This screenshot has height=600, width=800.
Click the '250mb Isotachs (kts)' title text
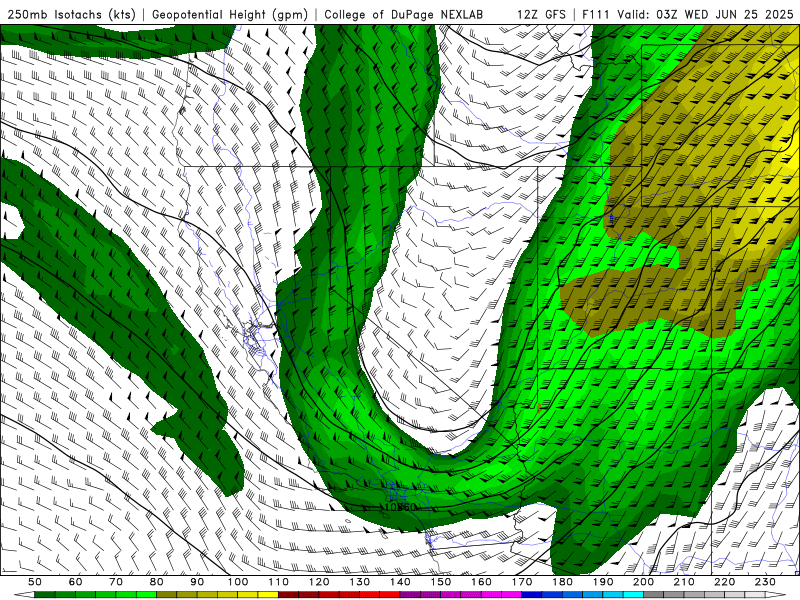click(x=71, y=14)
